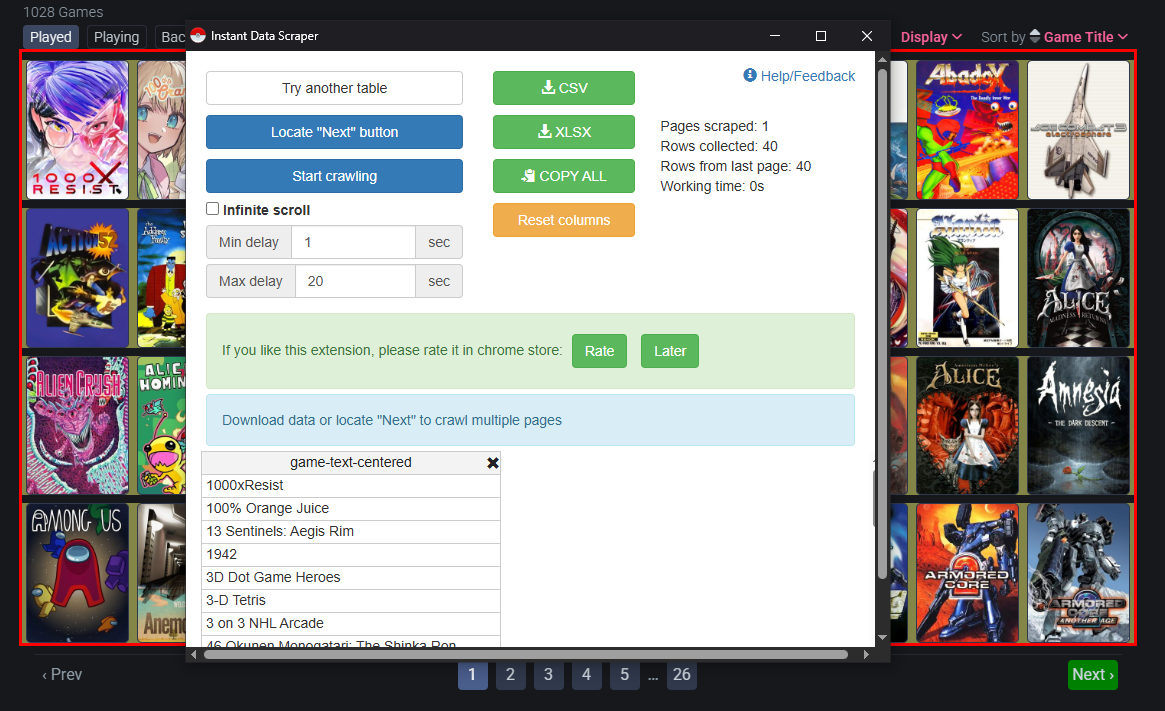Go to page 3 of games
Screen dimensions: 1165x711
point(548,675)
